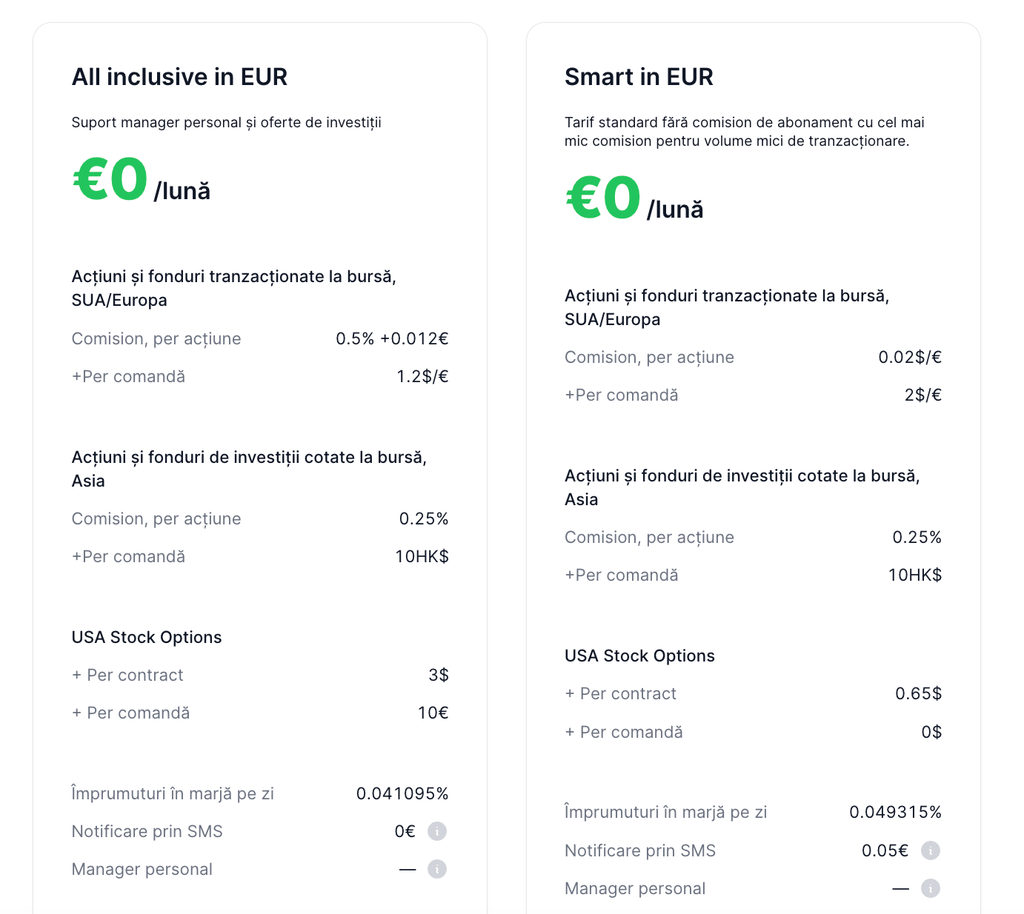Click the €0 /lună price in All inclusive
Screen dimensions: 1024x914
coord(141,183)
